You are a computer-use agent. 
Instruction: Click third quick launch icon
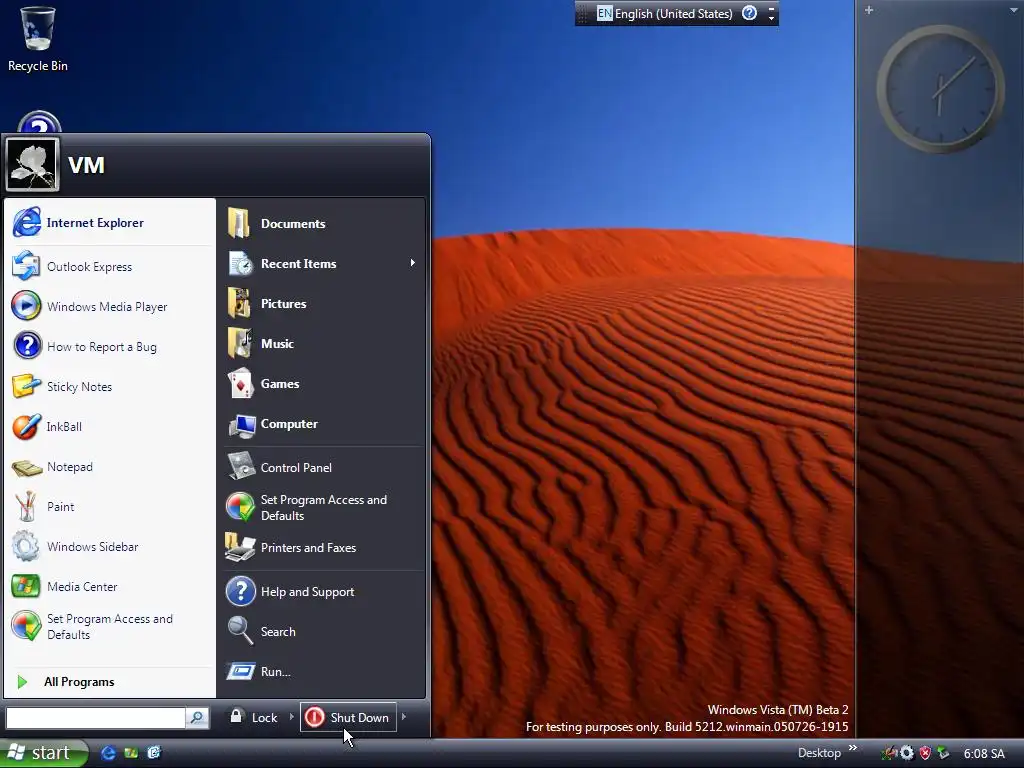[154, 753]
